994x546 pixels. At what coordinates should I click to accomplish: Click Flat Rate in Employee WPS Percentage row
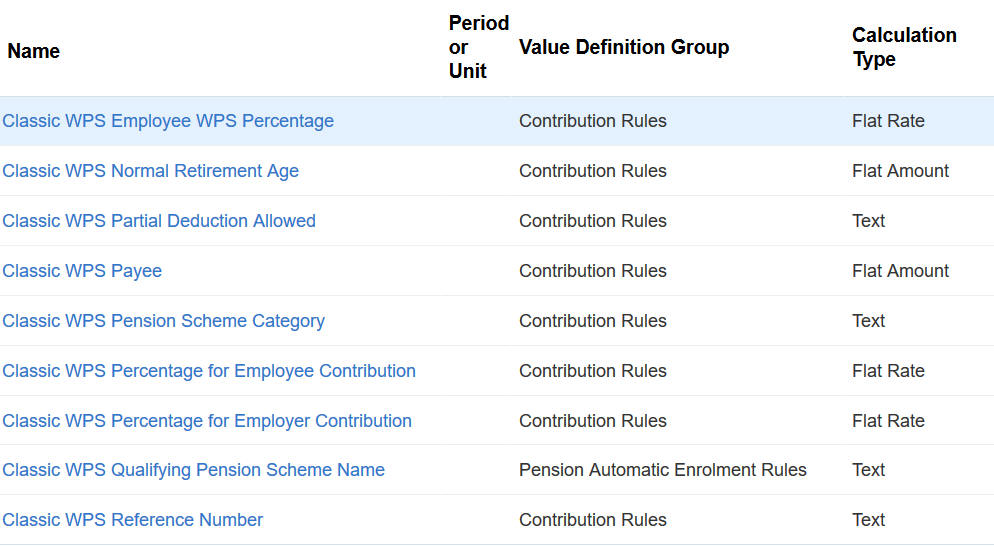(x=888, y=121)
